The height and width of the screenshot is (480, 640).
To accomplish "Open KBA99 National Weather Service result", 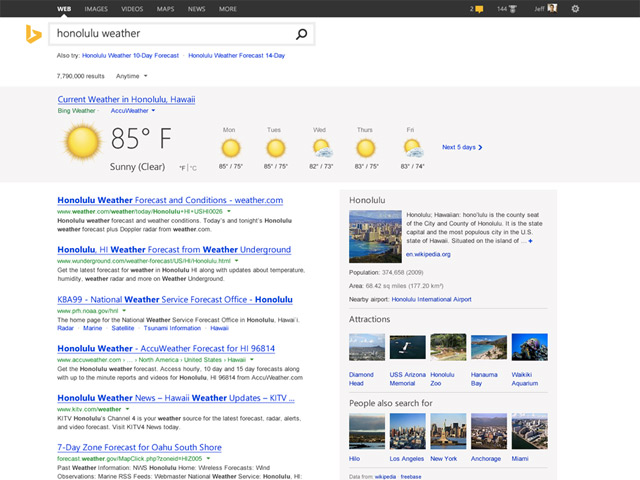I will coord(175,300).
